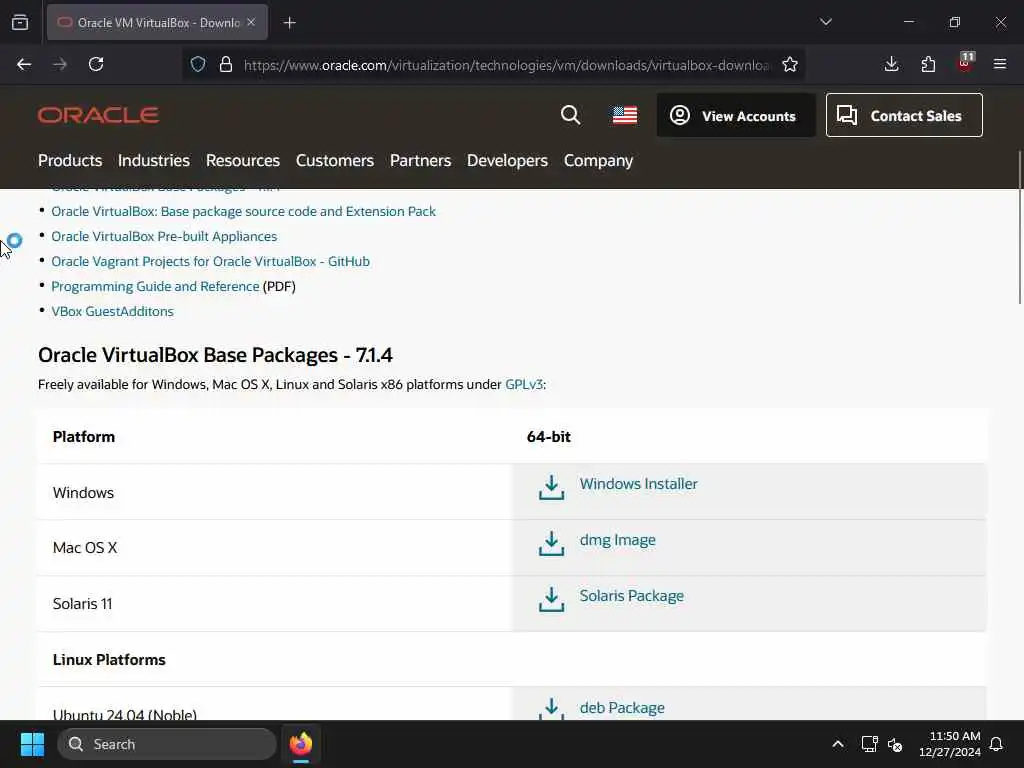Open the Customers menu
1024x768 pixels.
(335, 161)
